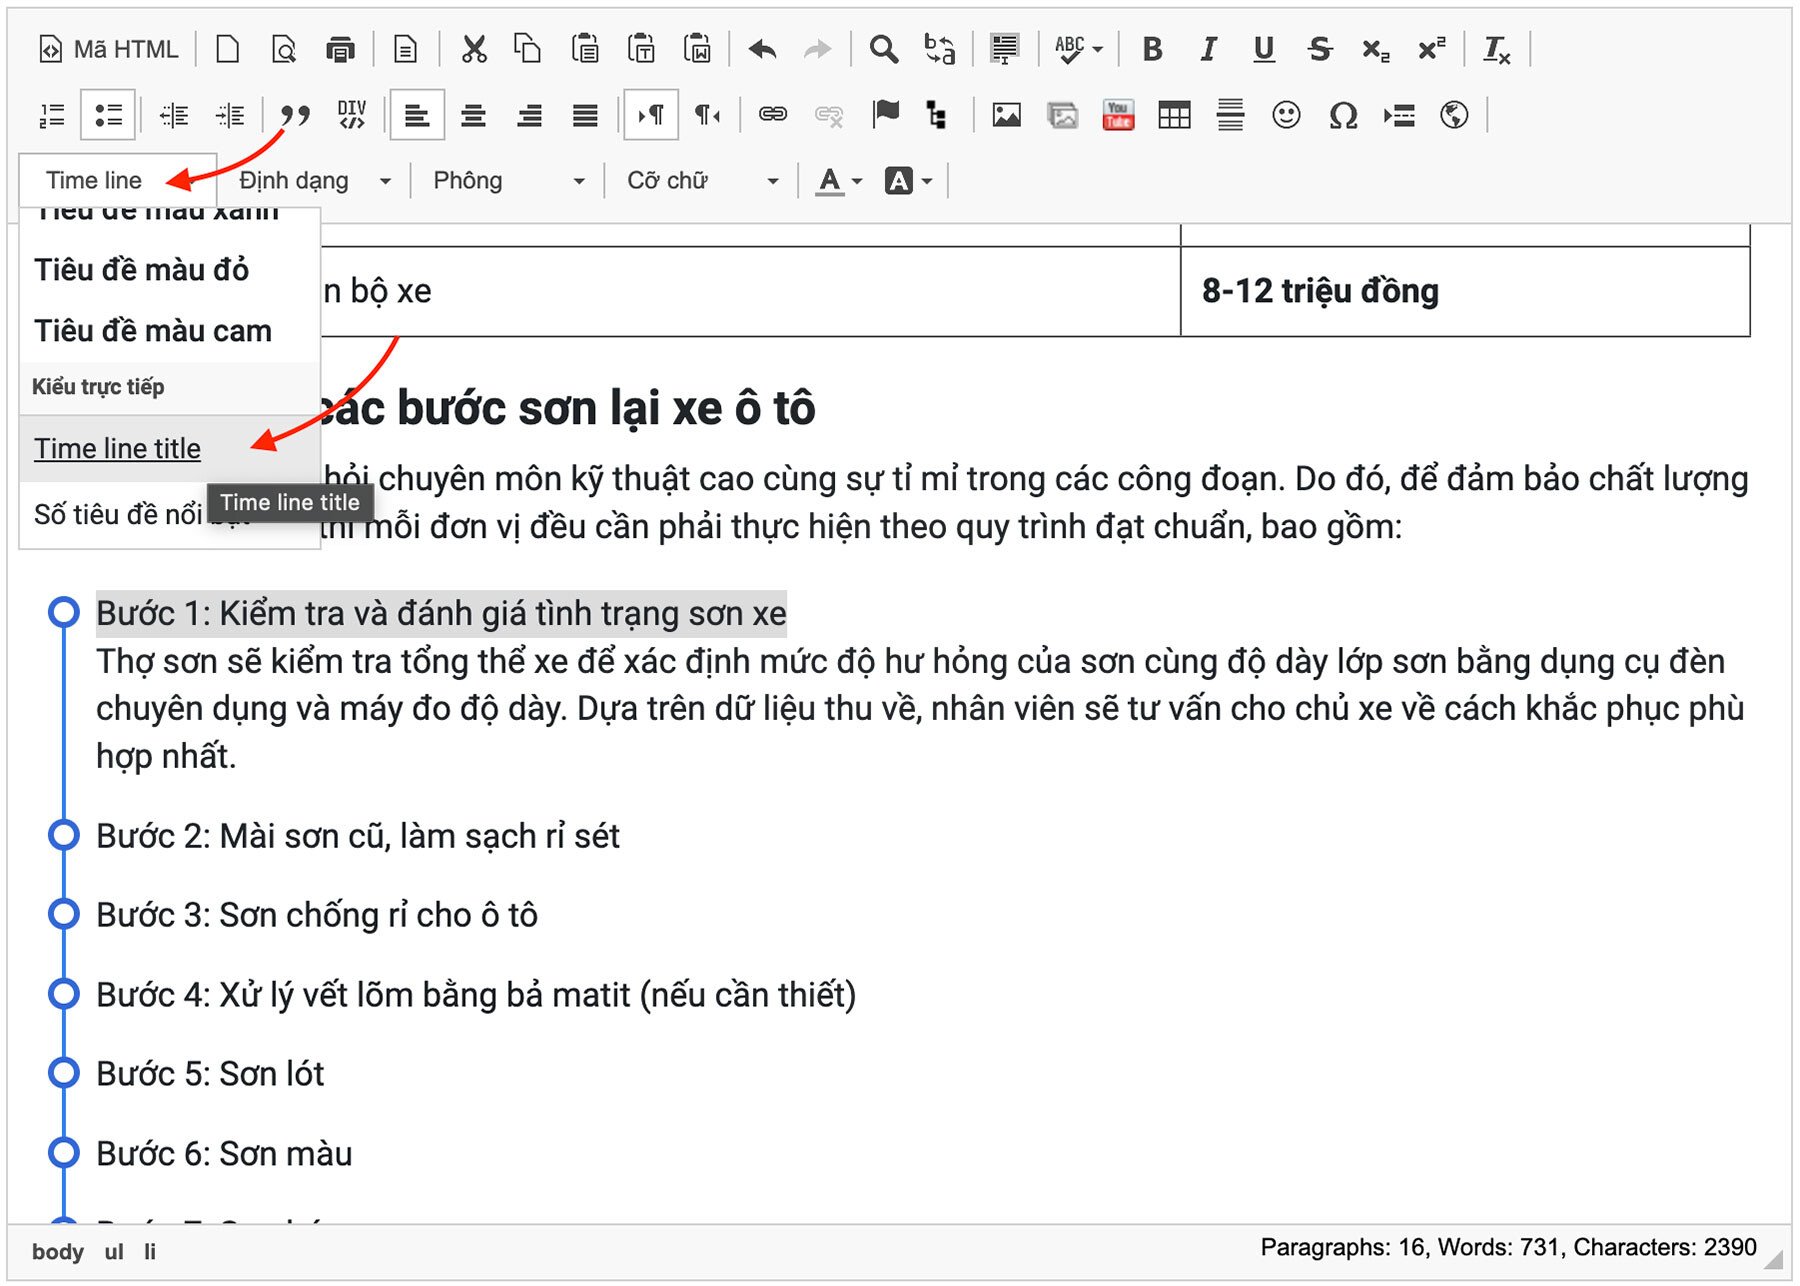Image resolution: width=1800 pixels, height=1286 pixels.
Task: Click the anchor flag icon
Action: [x=885, y=114]
